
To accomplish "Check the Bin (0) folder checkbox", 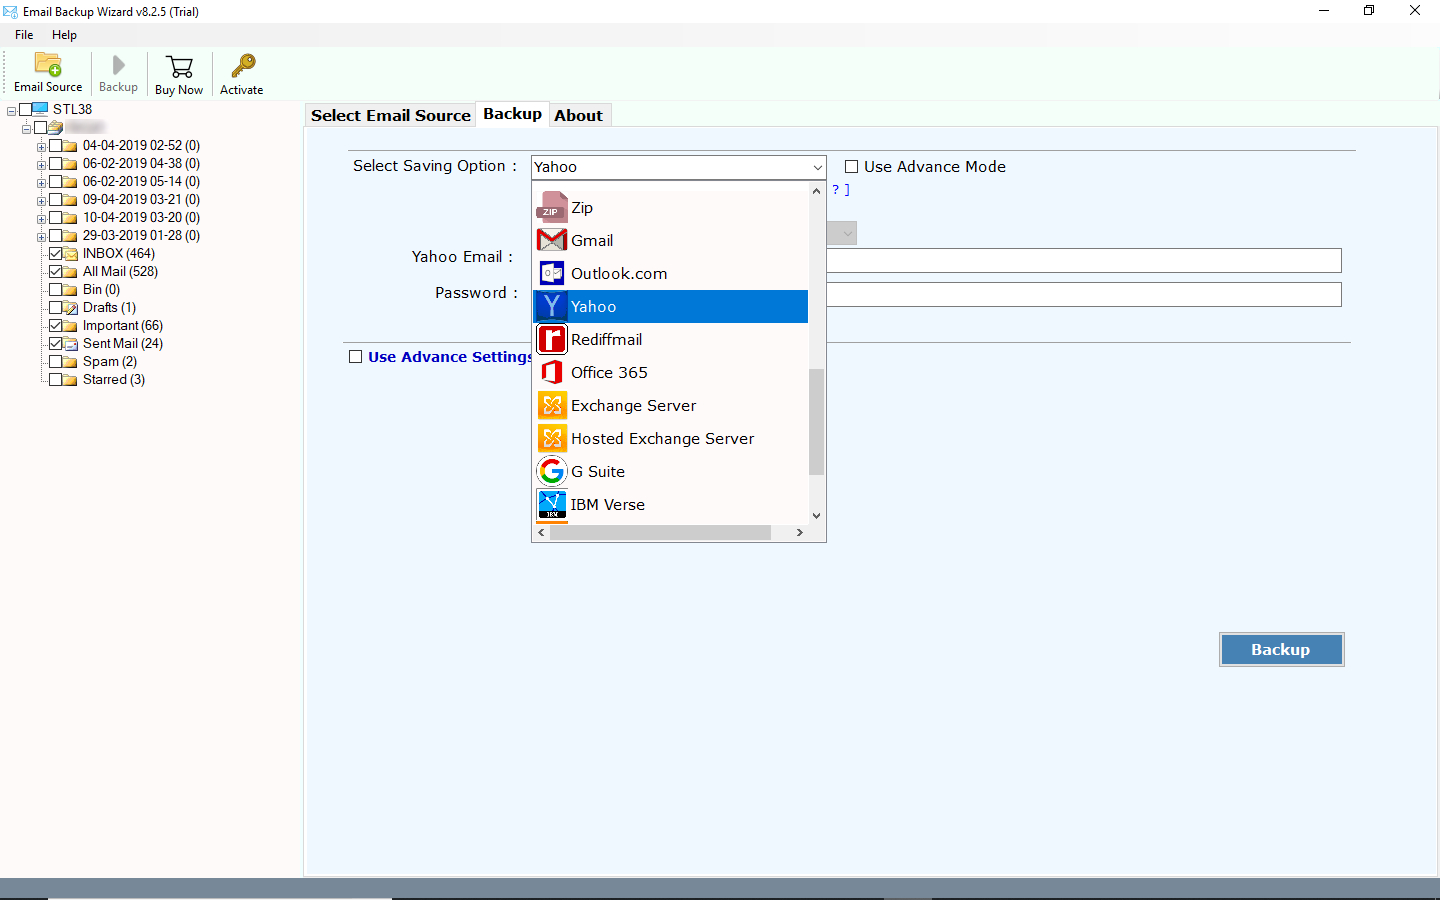I will [x=56, y=290].
